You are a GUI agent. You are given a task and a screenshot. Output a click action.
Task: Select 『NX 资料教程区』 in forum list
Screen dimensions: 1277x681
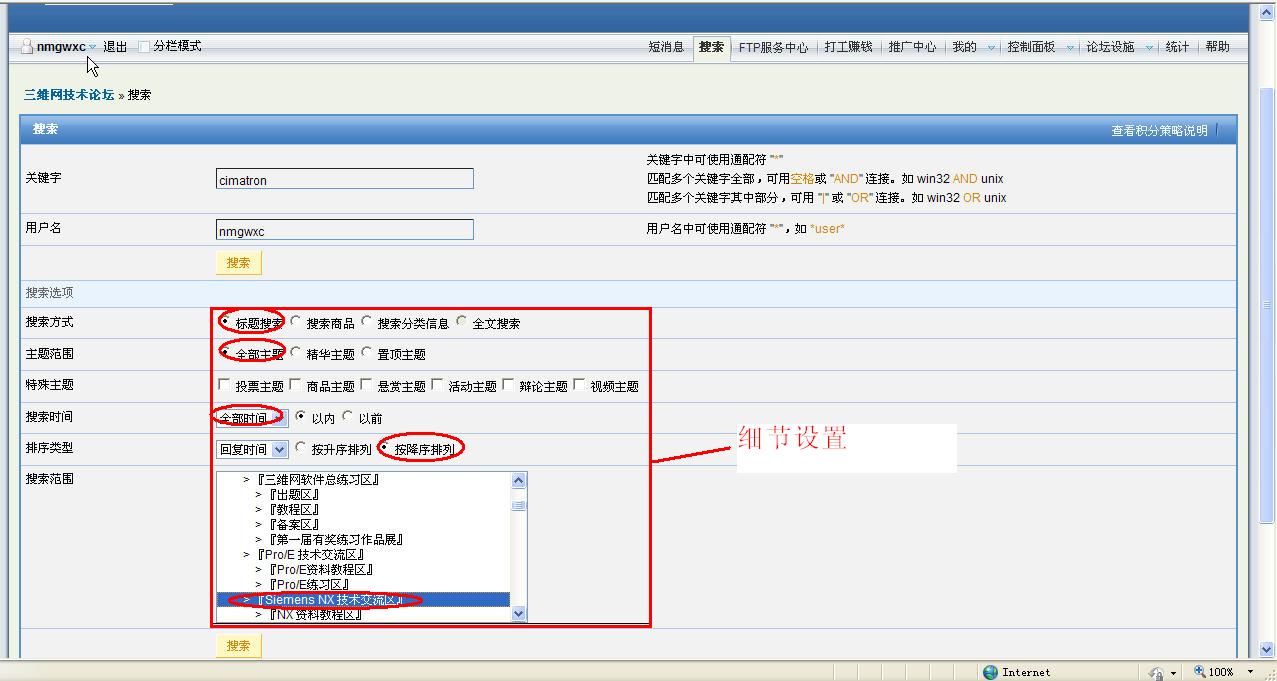pyautogui.click(x=314, y=615)
